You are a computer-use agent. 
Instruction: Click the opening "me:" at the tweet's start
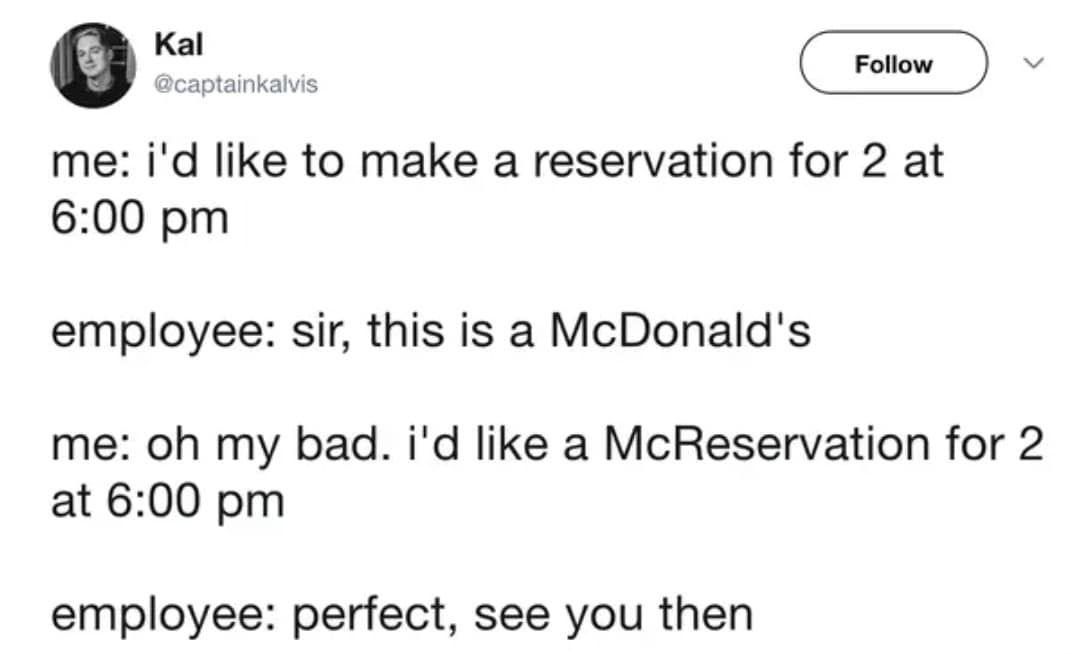[x=84, y=161]
